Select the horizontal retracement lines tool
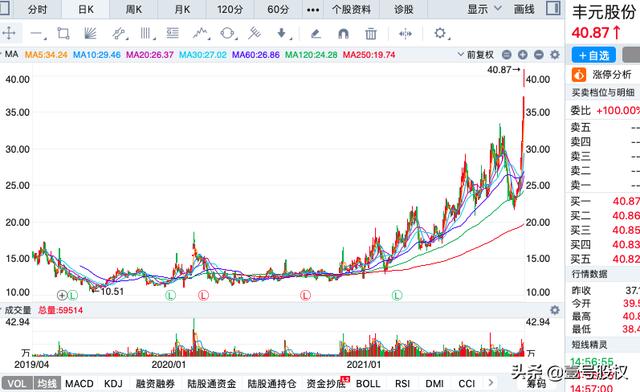640x392 pixels. 173,33
